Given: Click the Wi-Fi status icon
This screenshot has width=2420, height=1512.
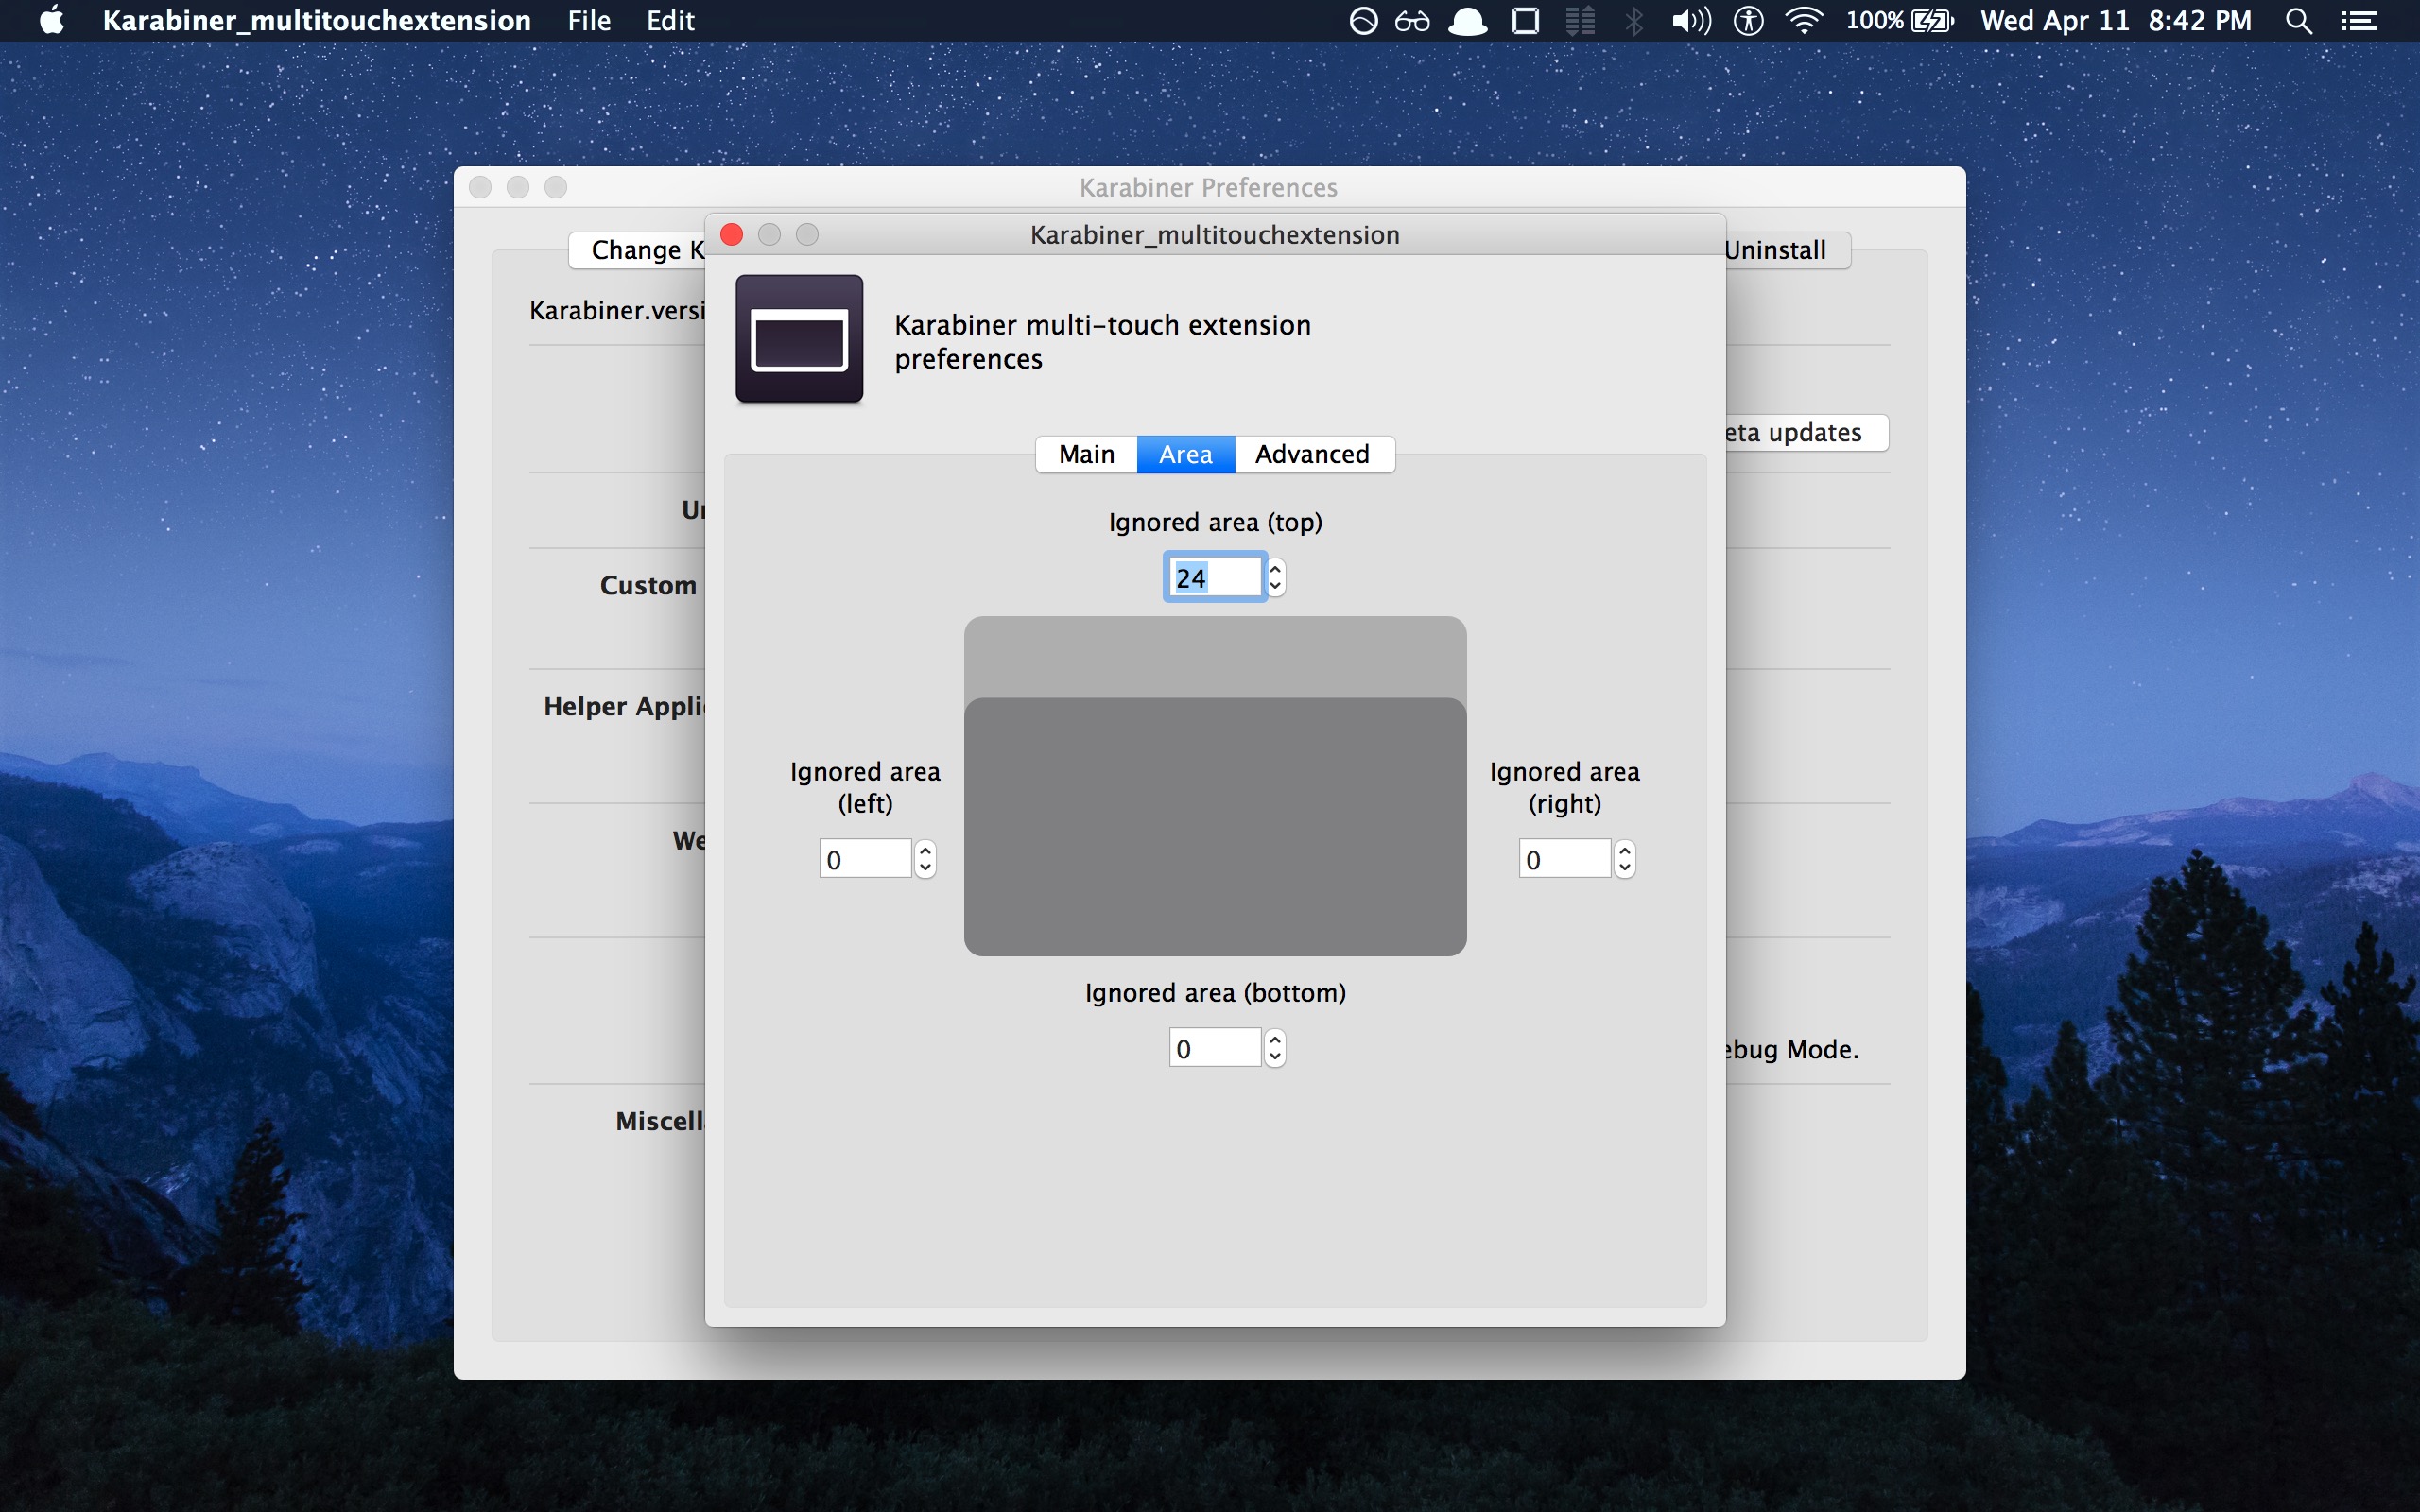Looking at the screenshot, I should point(1804,20).
